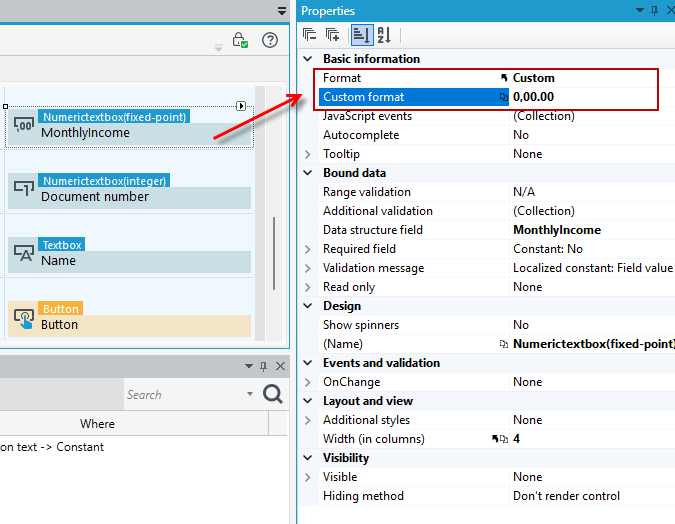Expand the Required field property
675x524 pixels.
[x=308, y=249]
